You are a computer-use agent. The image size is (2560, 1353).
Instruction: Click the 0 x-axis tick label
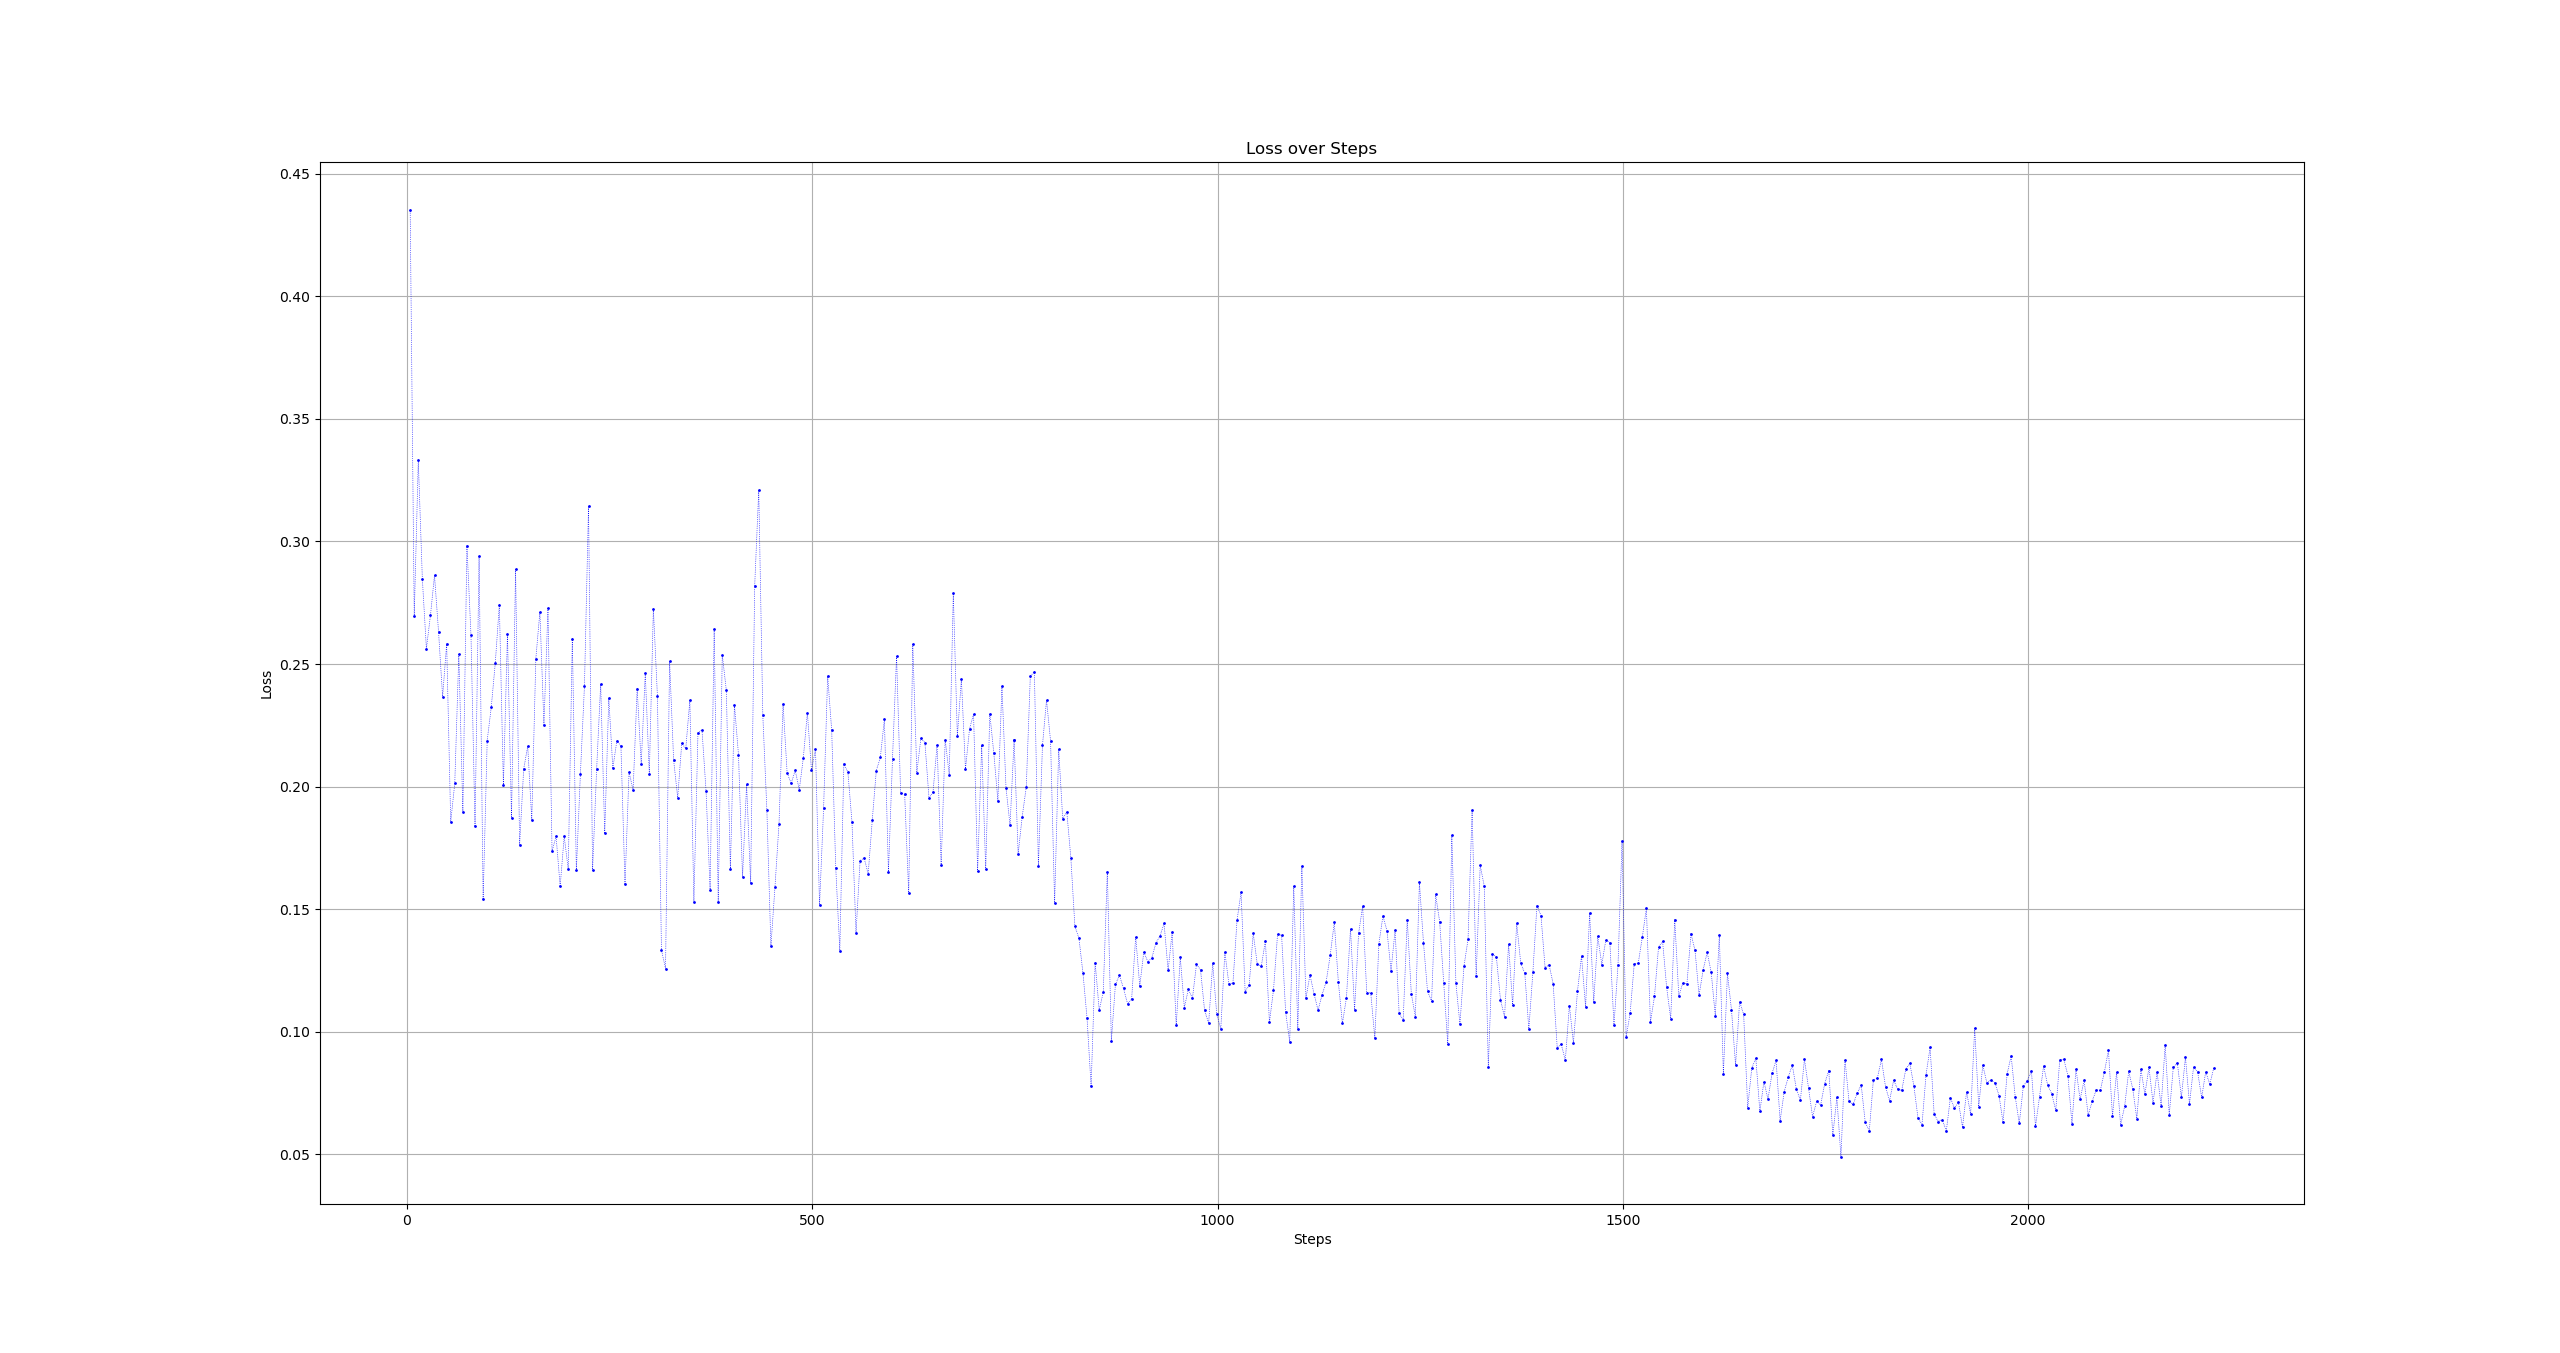(x=407, y=1220)
